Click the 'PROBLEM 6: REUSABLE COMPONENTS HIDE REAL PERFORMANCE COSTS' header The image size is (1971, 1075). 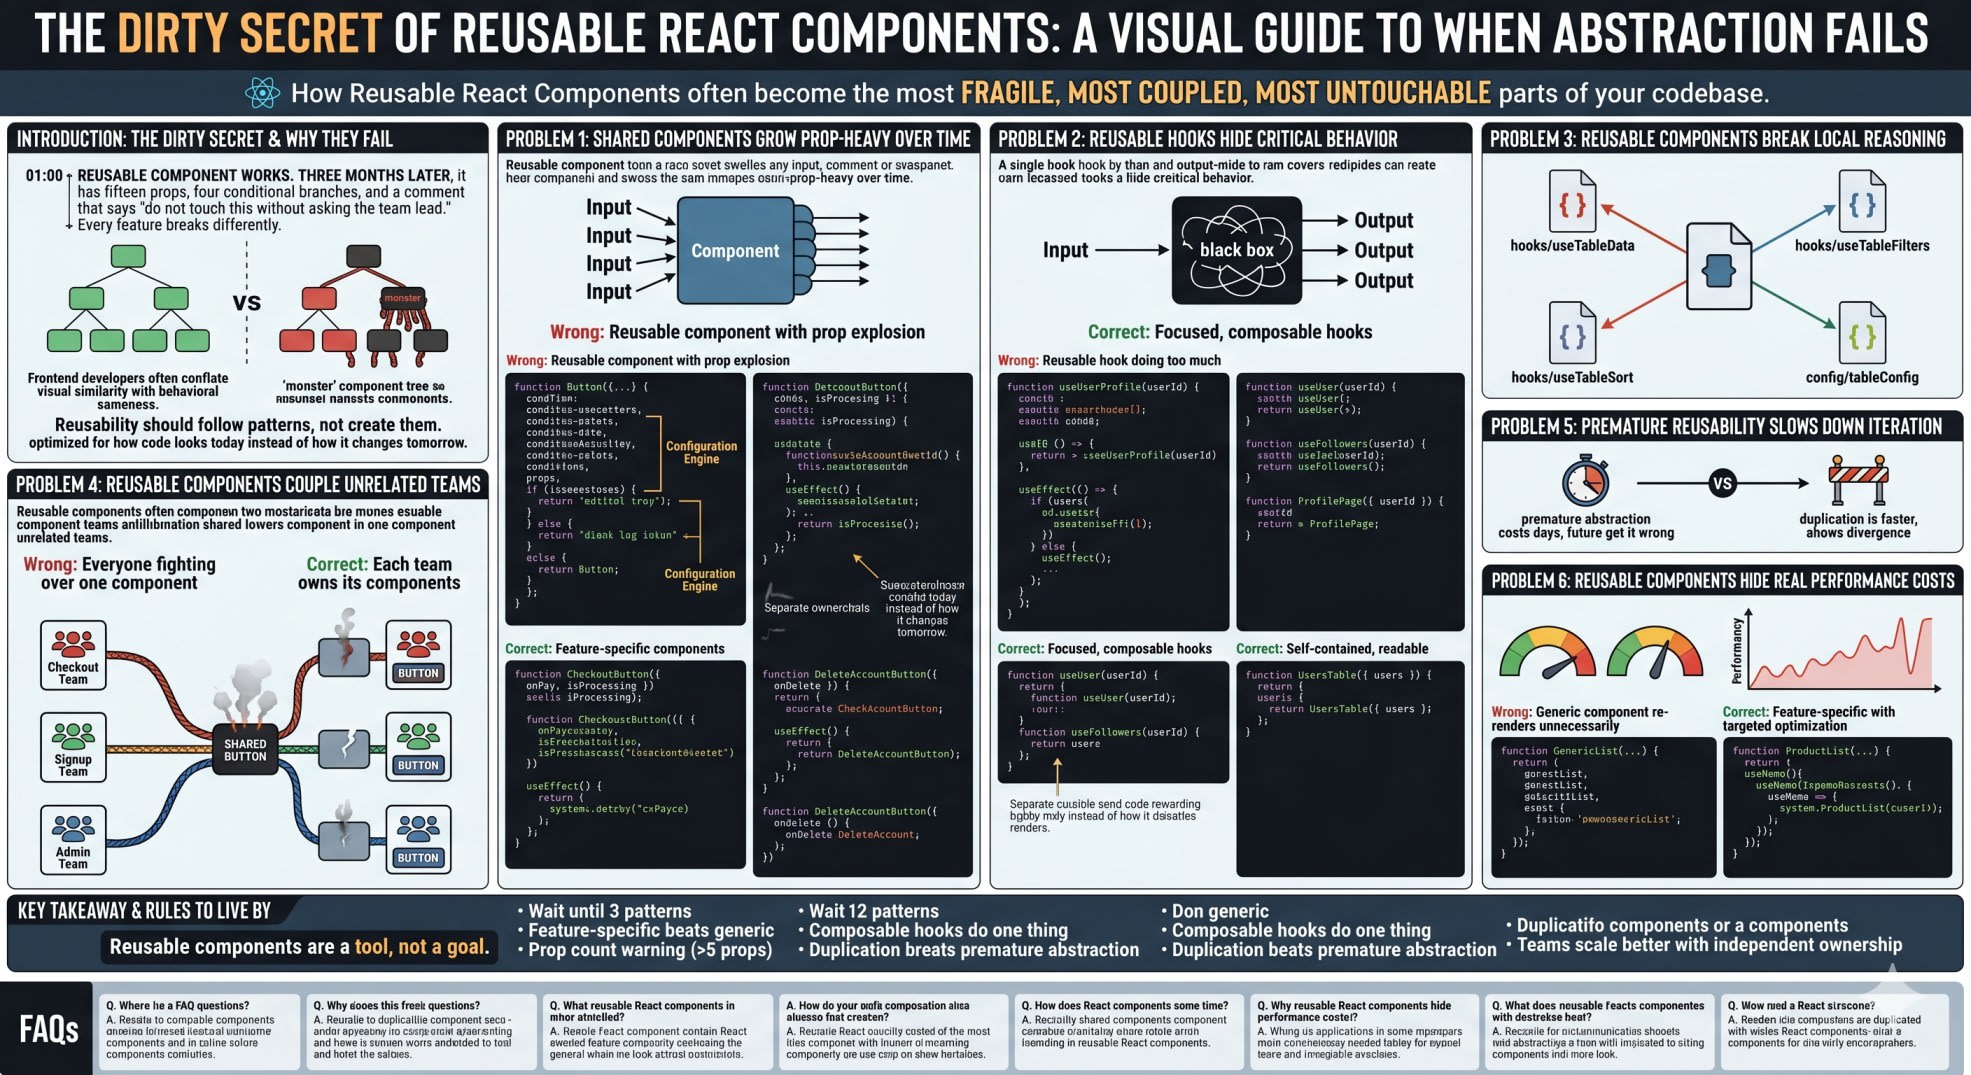(x=1722, y=581)
